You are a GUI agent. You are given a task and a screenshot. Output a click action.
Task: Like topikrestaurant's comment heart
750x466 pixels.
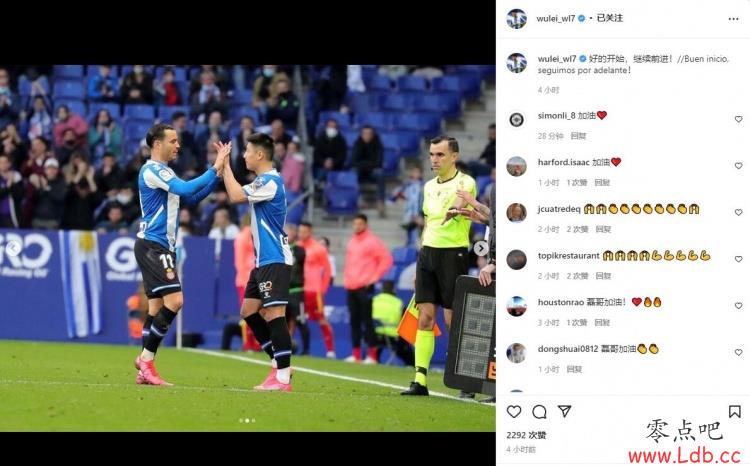(x=739, y=259)
